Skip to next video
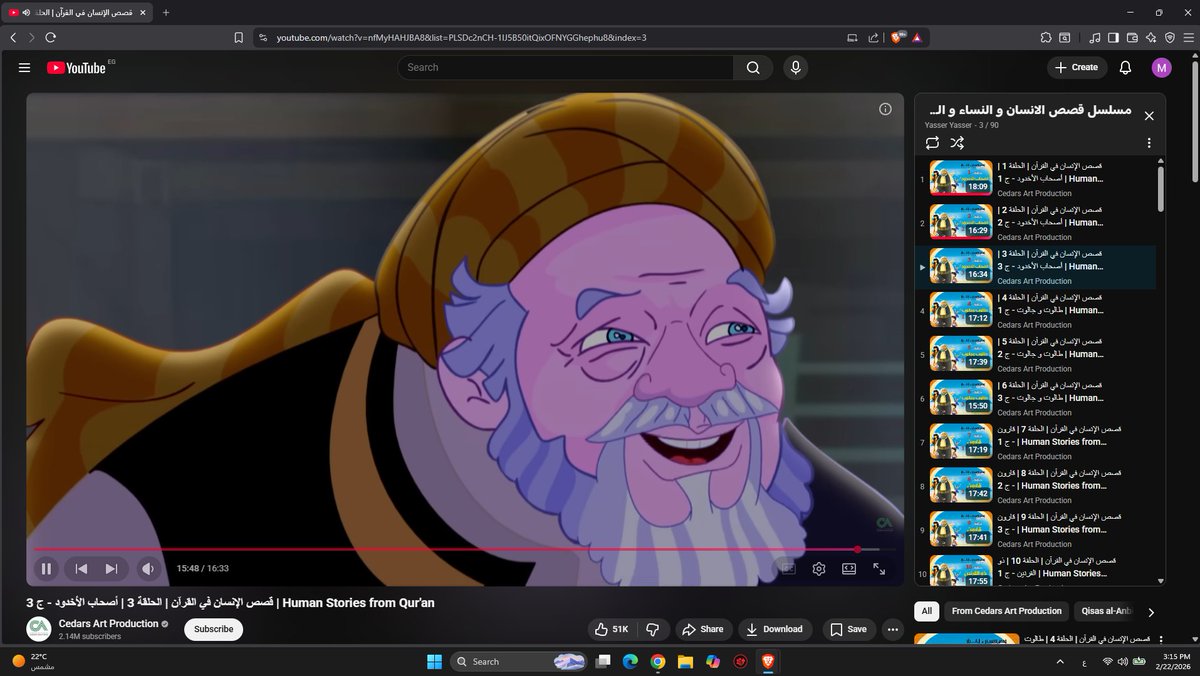The width and height of the screenshot is (1200, 676). [x=111, y=568]
